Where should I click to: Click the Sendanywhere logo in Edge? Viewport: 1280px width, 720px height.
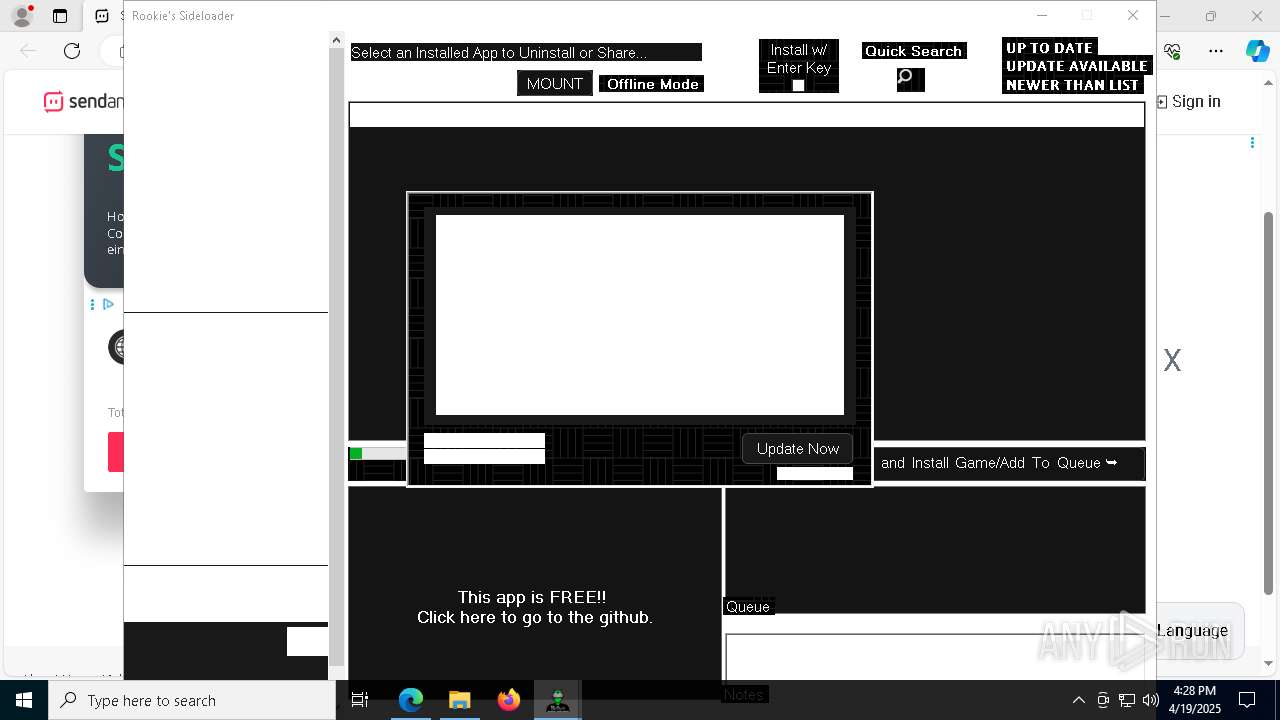tap(83, 101)
